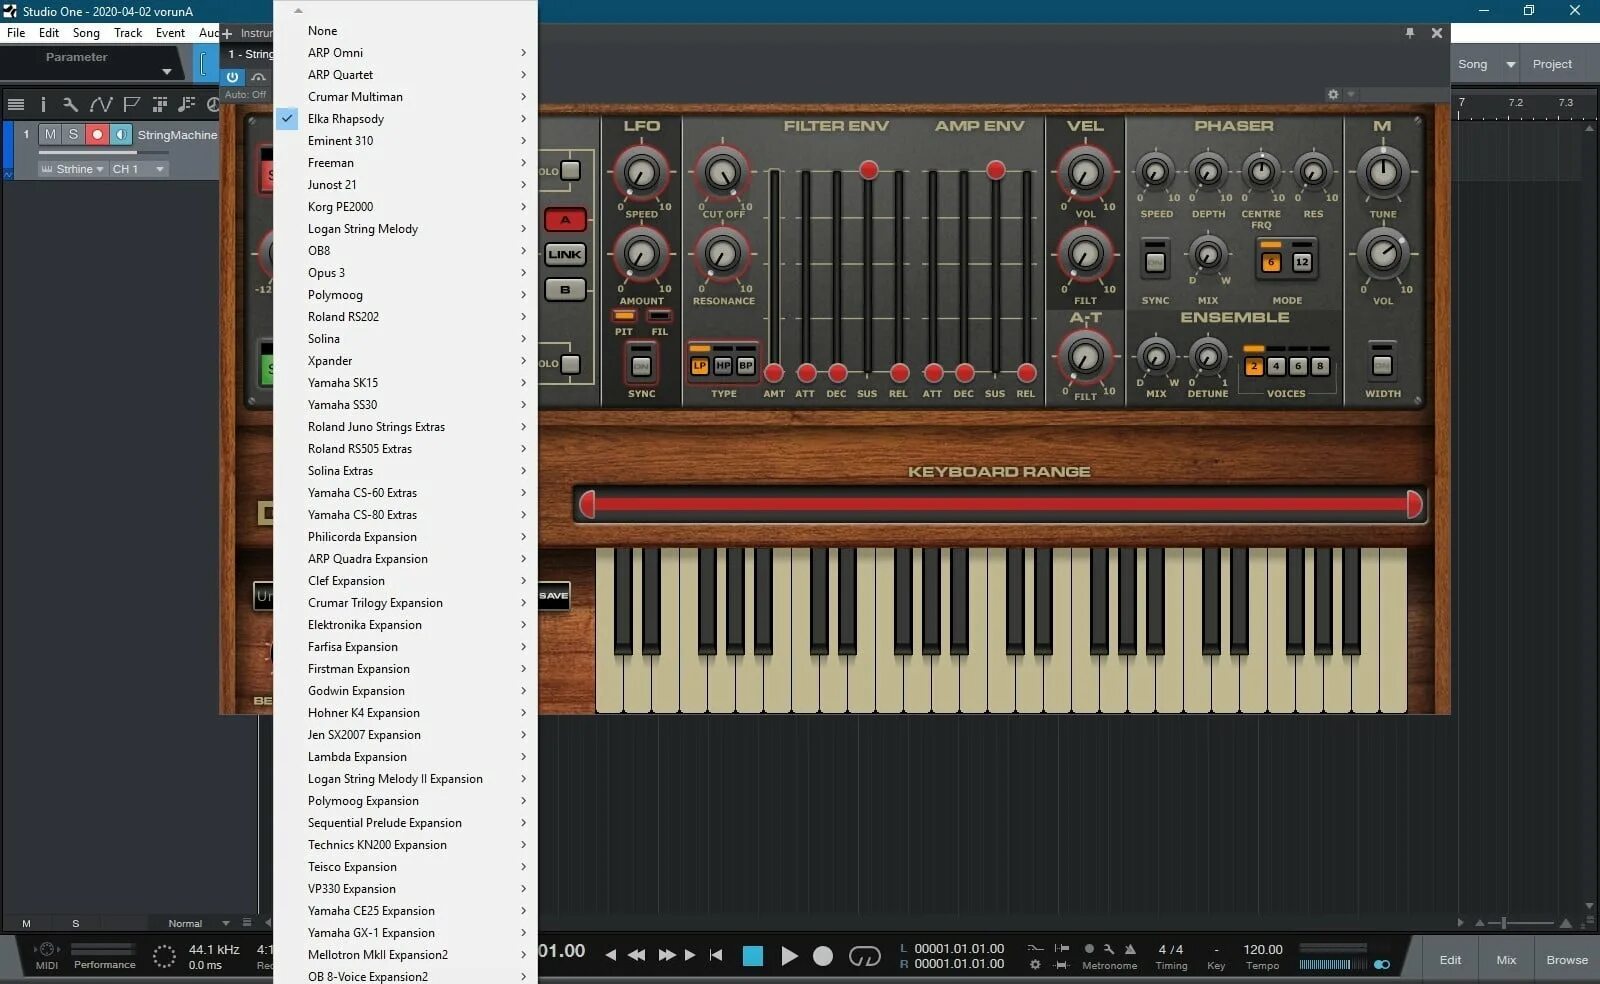The width and height of the screenshot is (1600, 984).
Task: Solo the StringMachine track
Action: (x=73, y=134)
